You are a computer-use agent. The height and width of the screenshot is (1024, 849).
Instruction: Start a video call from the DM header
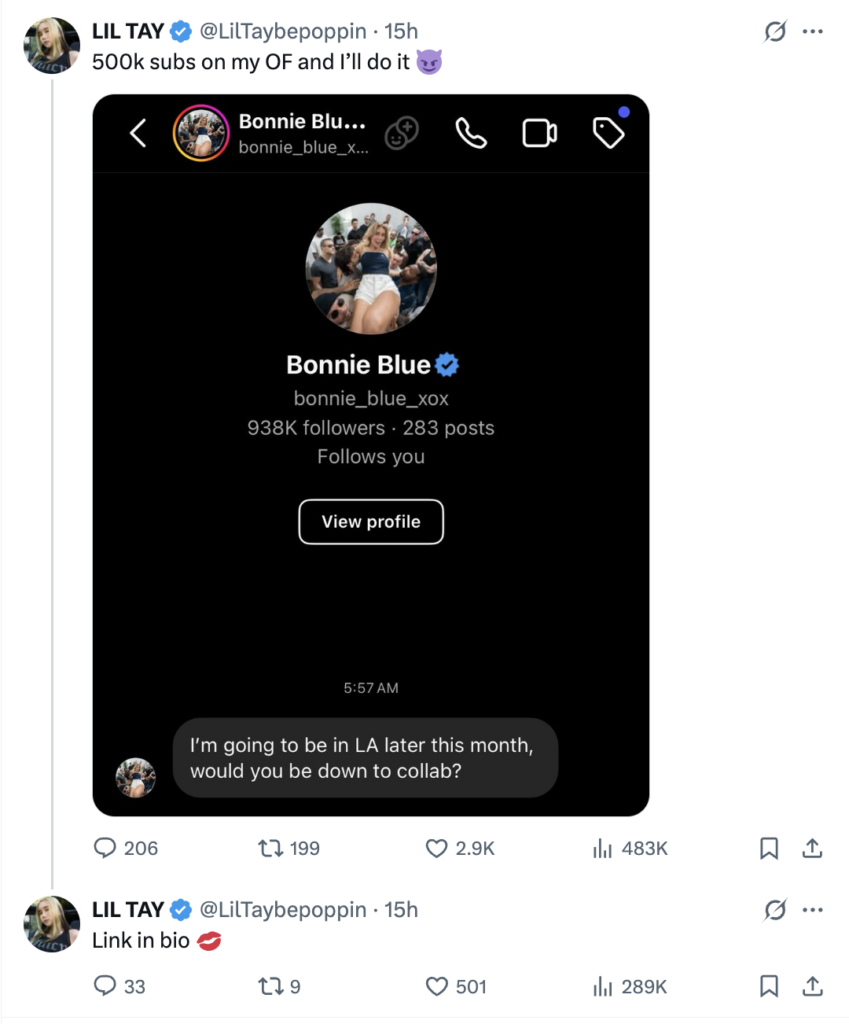(540, 133)
